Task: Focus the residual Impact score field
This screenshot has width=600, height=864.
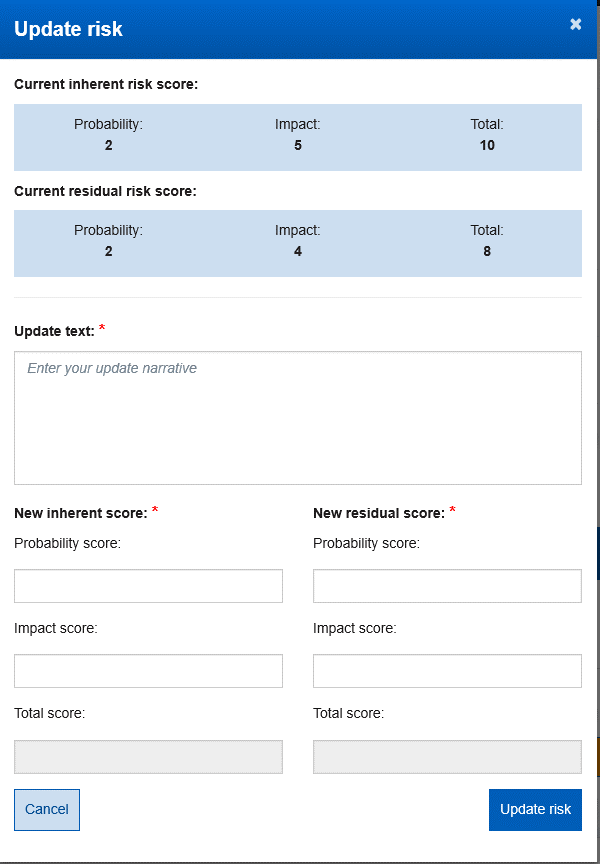Action: click(447, 671)
